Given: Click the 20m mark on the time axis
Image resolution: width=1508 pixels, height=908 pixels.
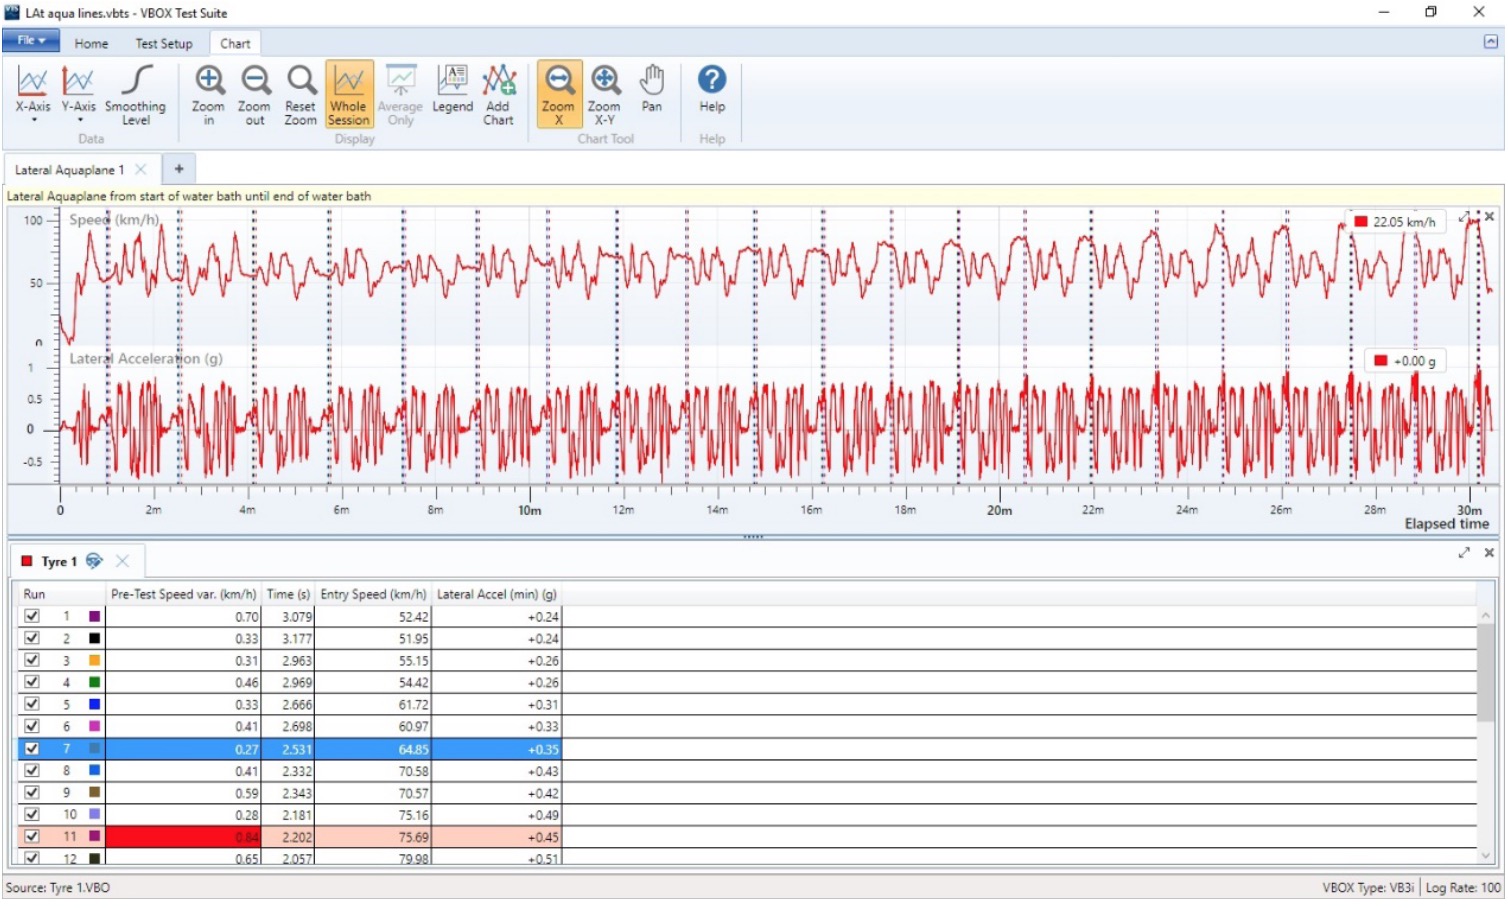Looking at the screenshot, I should point(1000,511).
